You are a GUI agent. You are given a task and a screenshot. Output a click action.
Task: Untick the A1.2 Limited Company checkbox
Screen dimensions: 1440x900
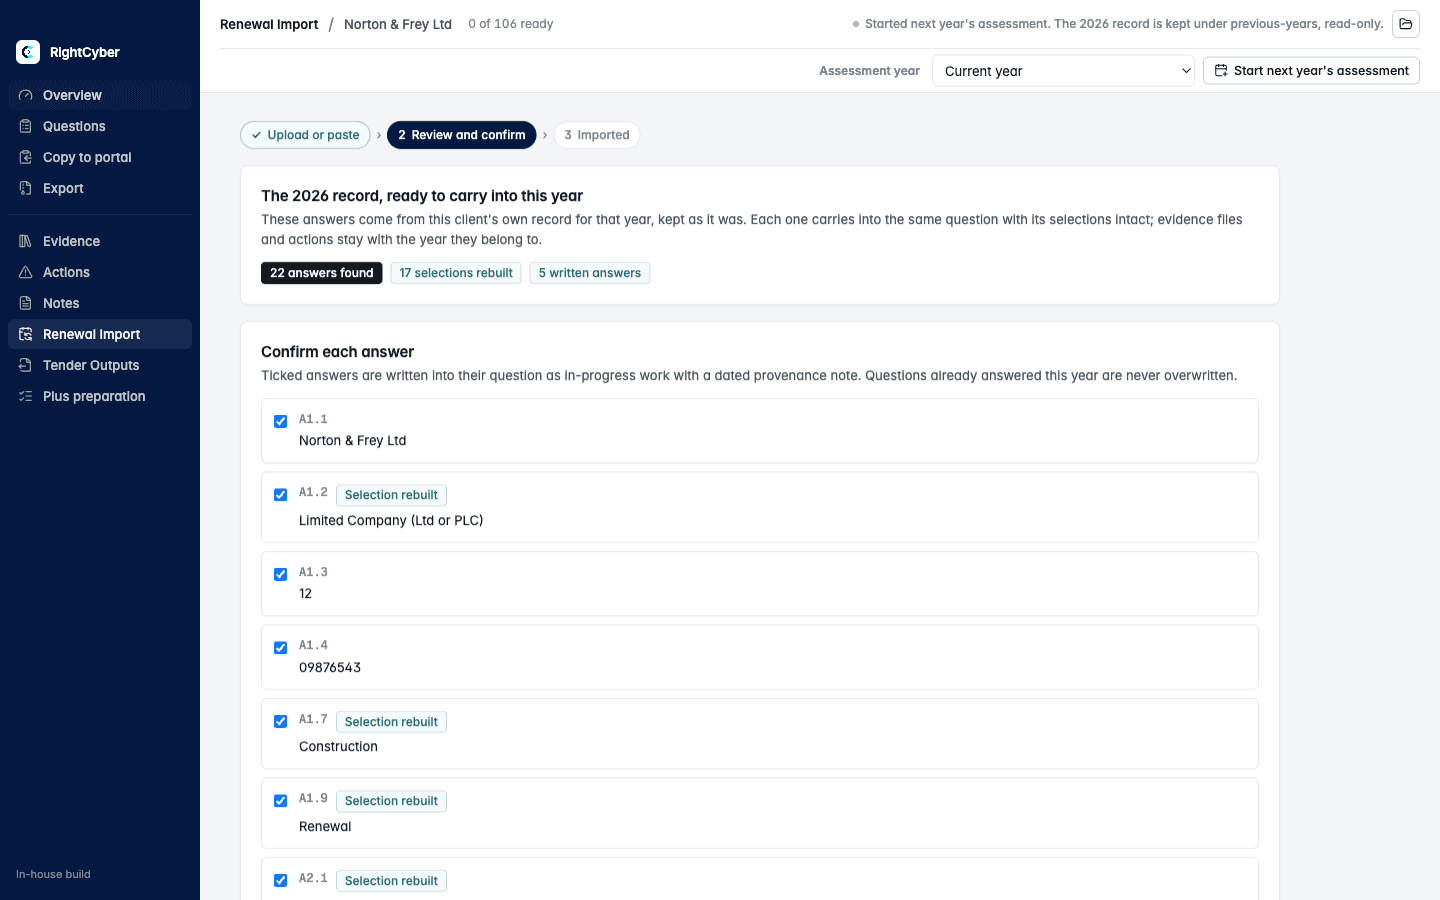pyautogui.click(x=281, y=495)
